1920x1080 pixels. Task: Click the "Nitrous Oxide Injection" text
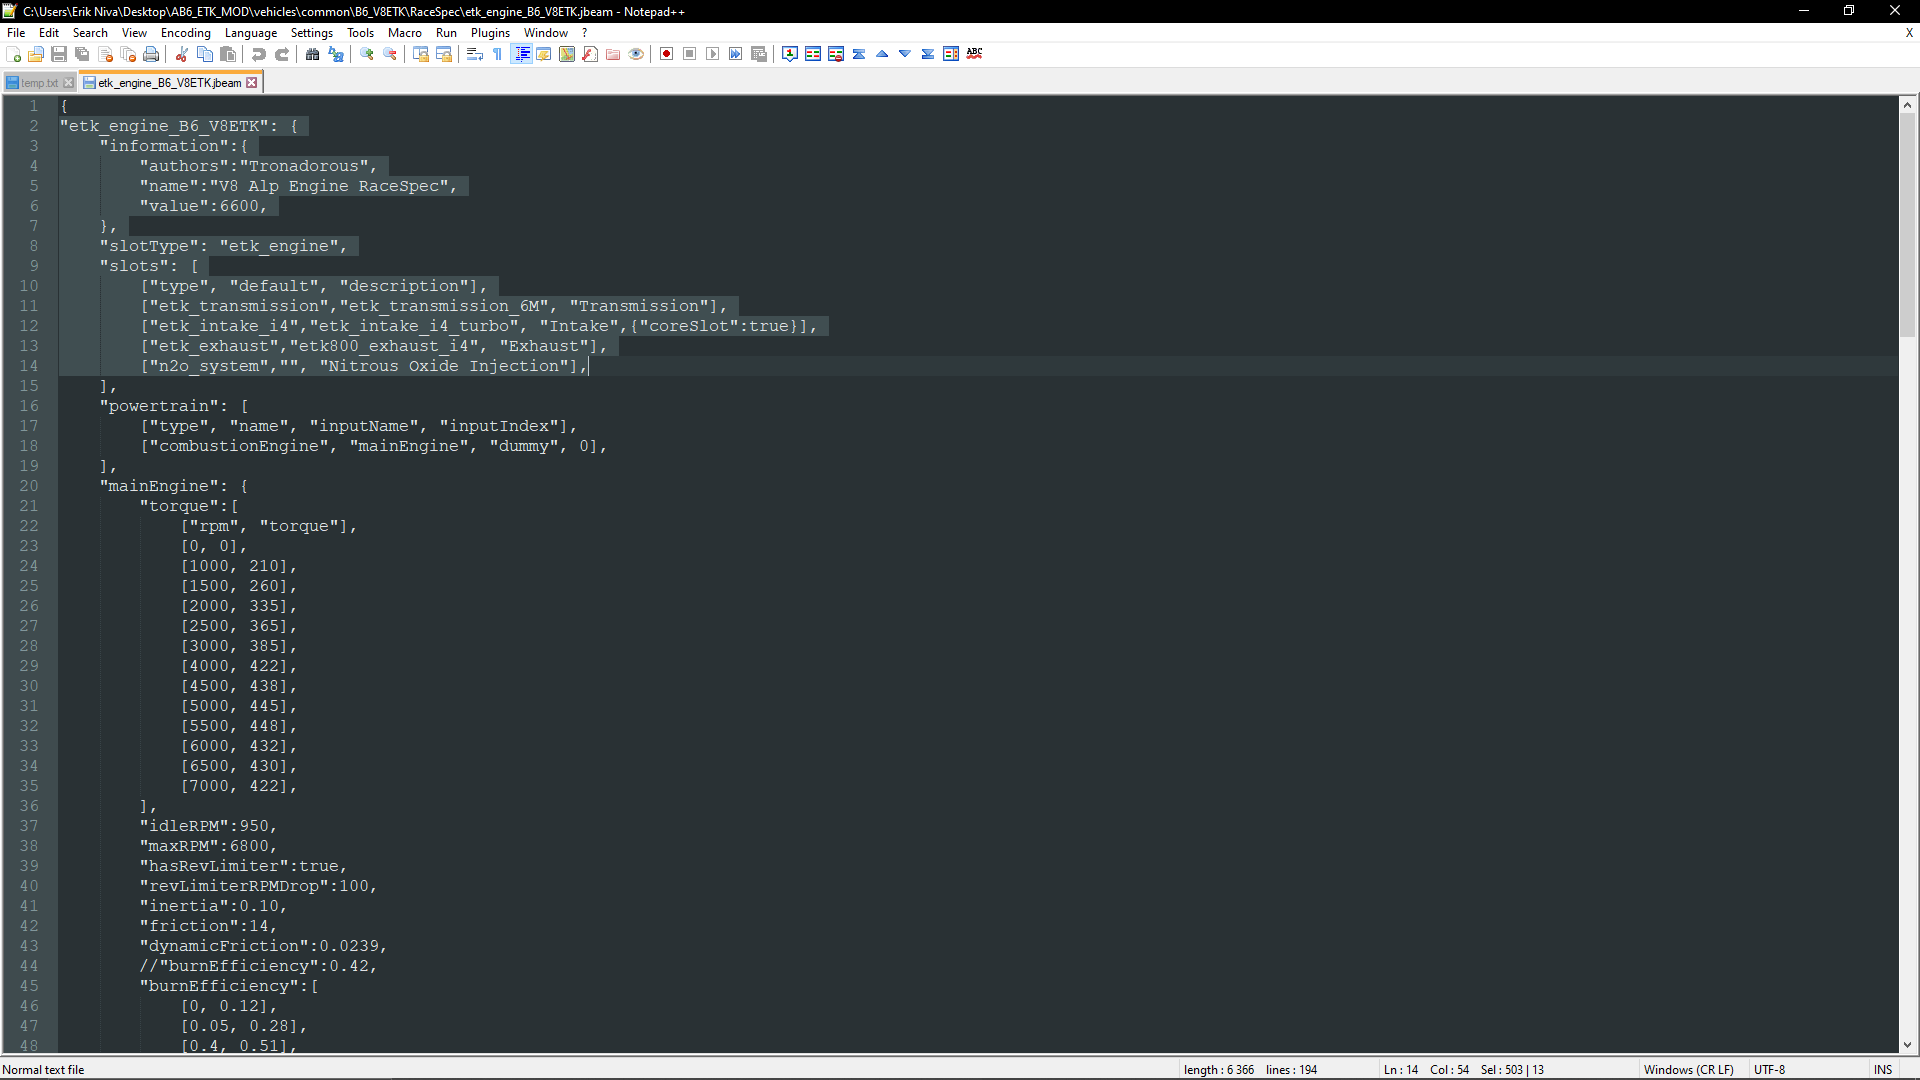coord(444,366)
